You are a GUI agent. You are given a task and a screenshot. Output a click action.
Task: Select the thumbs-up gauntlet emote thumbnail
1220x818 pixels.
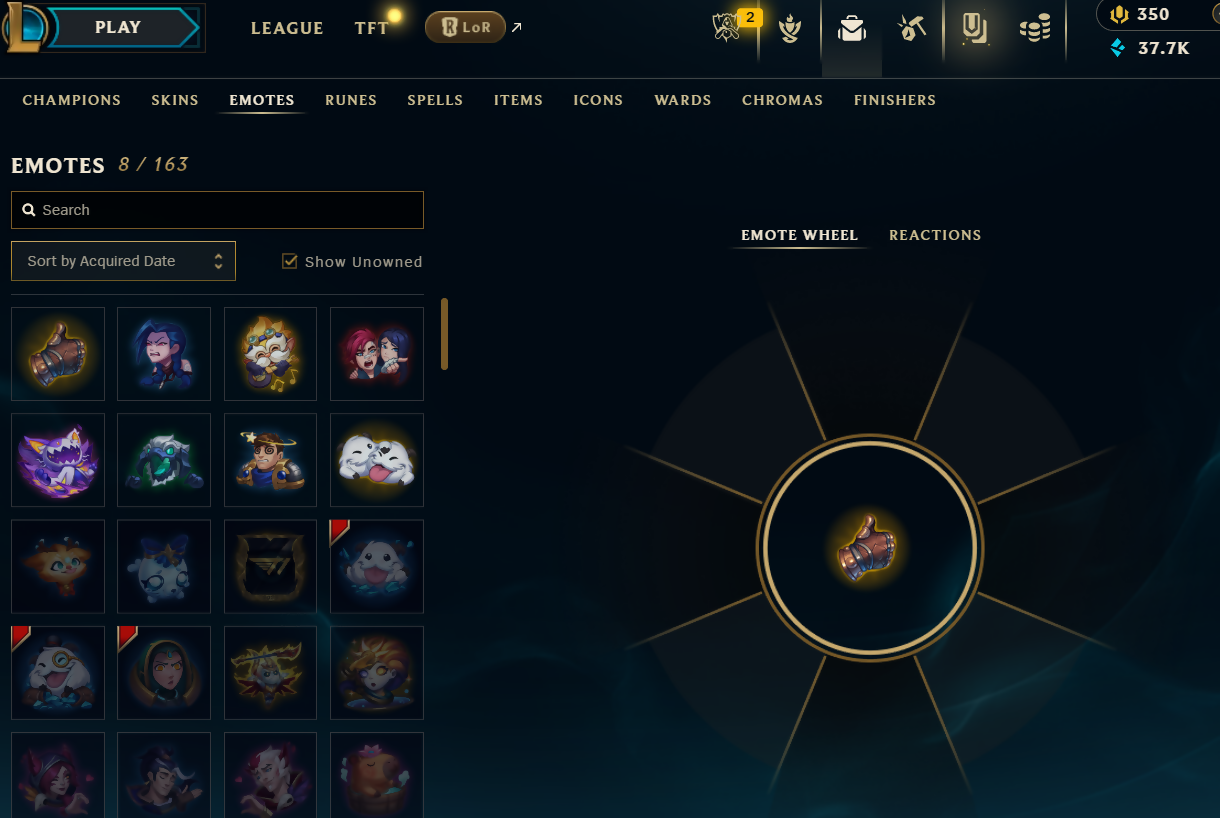[58, 354]
